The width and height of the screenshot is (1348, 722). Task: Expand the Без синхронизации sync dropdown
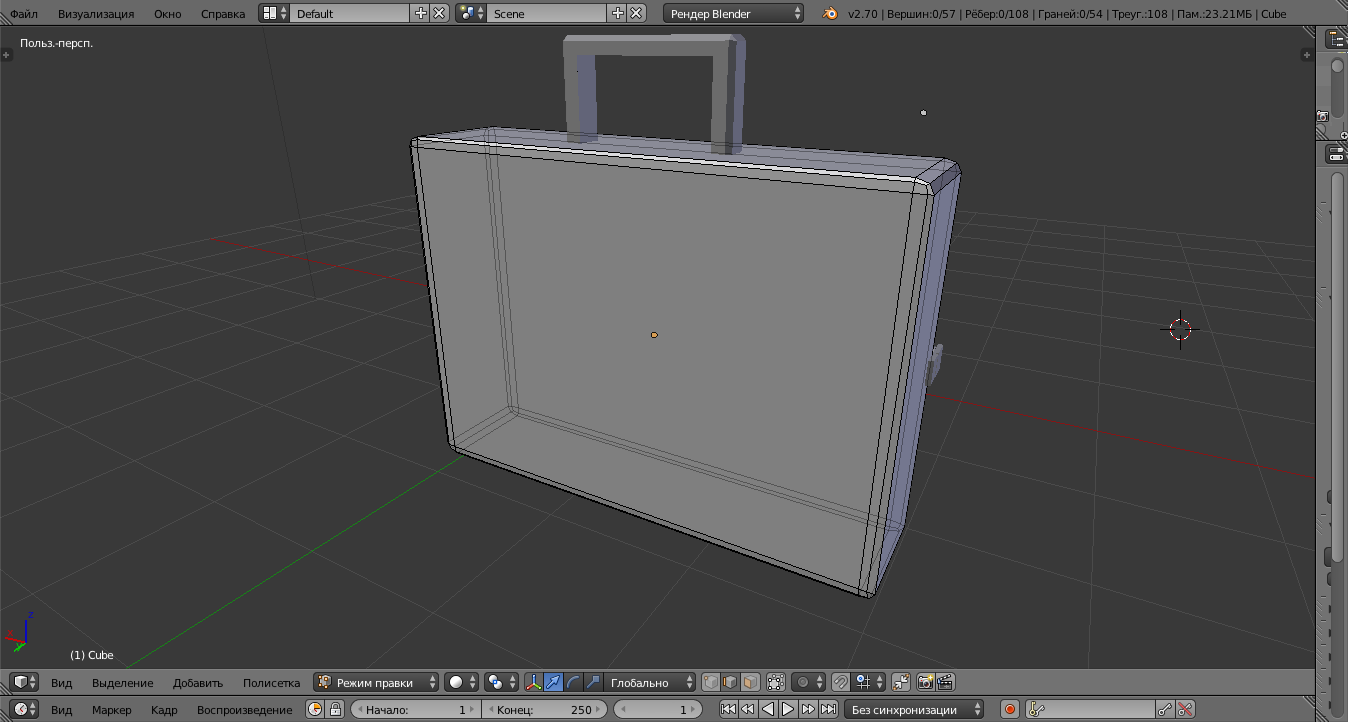click(x=914, y=710)
